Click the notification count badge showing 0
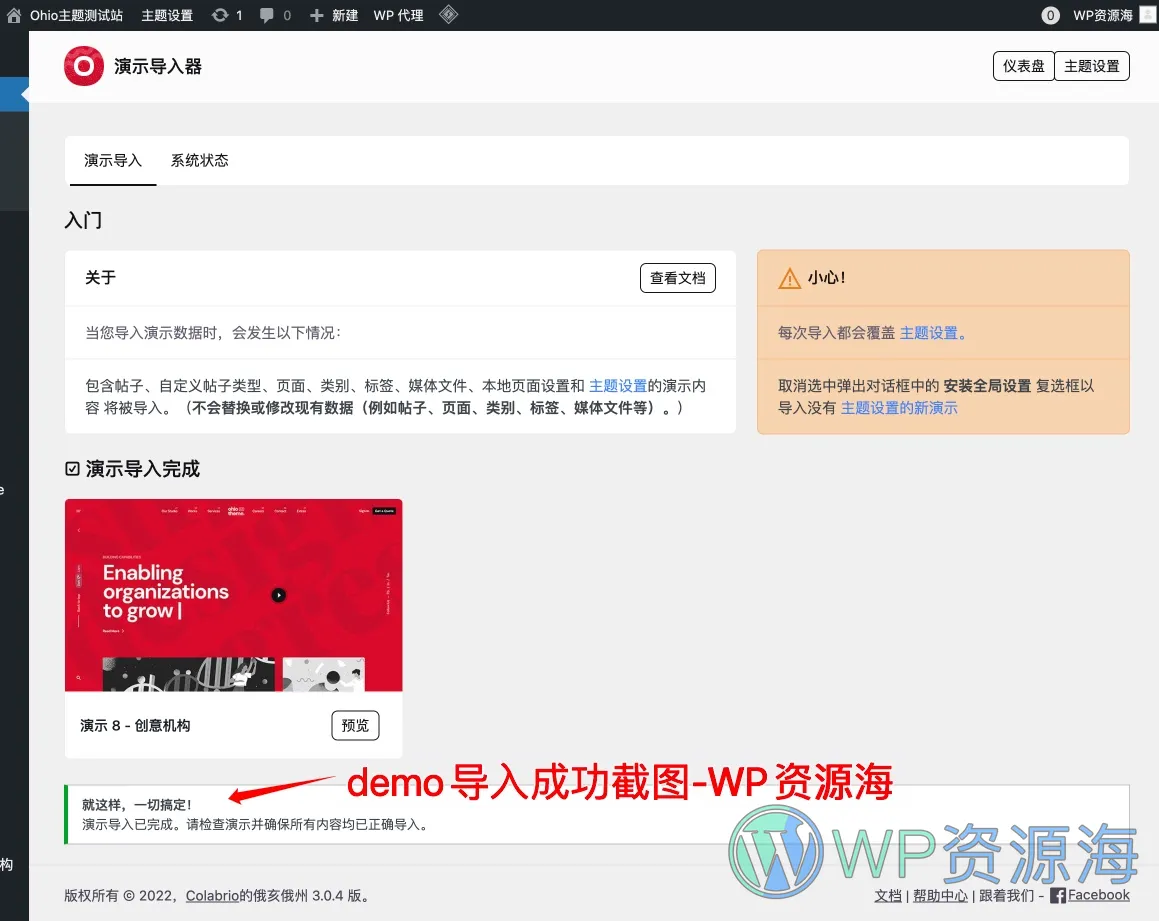This screenshot has height=921, width=1159. click(1050, 15)
